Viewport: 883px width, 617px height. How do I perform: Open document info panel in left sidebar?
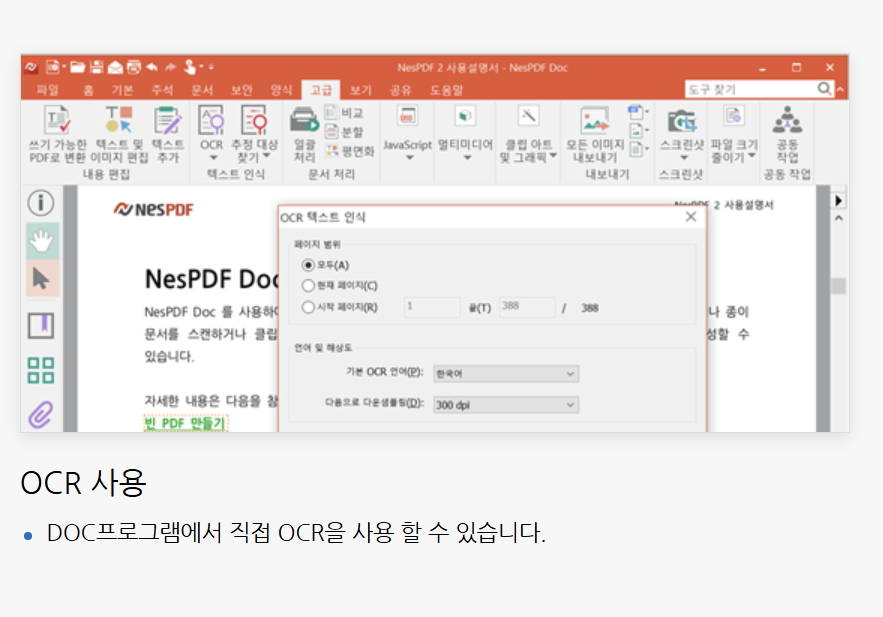(x=41, y=203)
